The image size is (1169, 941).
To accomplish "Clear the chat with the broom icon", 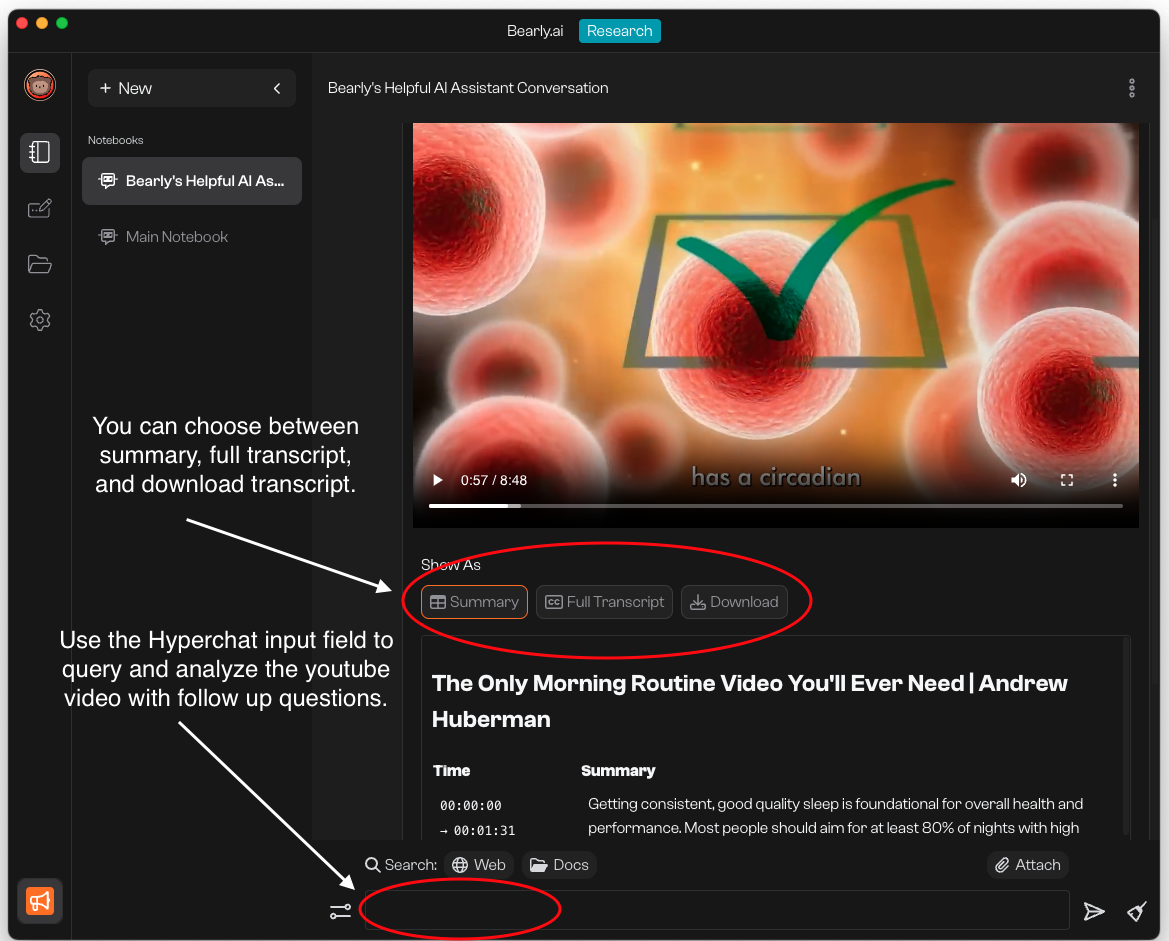I will 1136,911.
